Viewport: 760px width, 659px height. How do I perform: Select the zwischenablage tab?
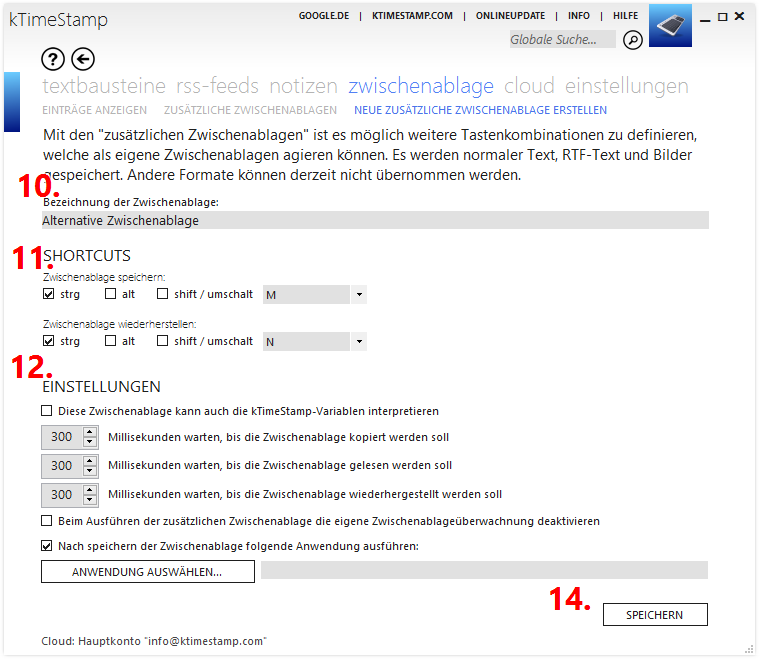pyautogui.click(x=421, y=86)
